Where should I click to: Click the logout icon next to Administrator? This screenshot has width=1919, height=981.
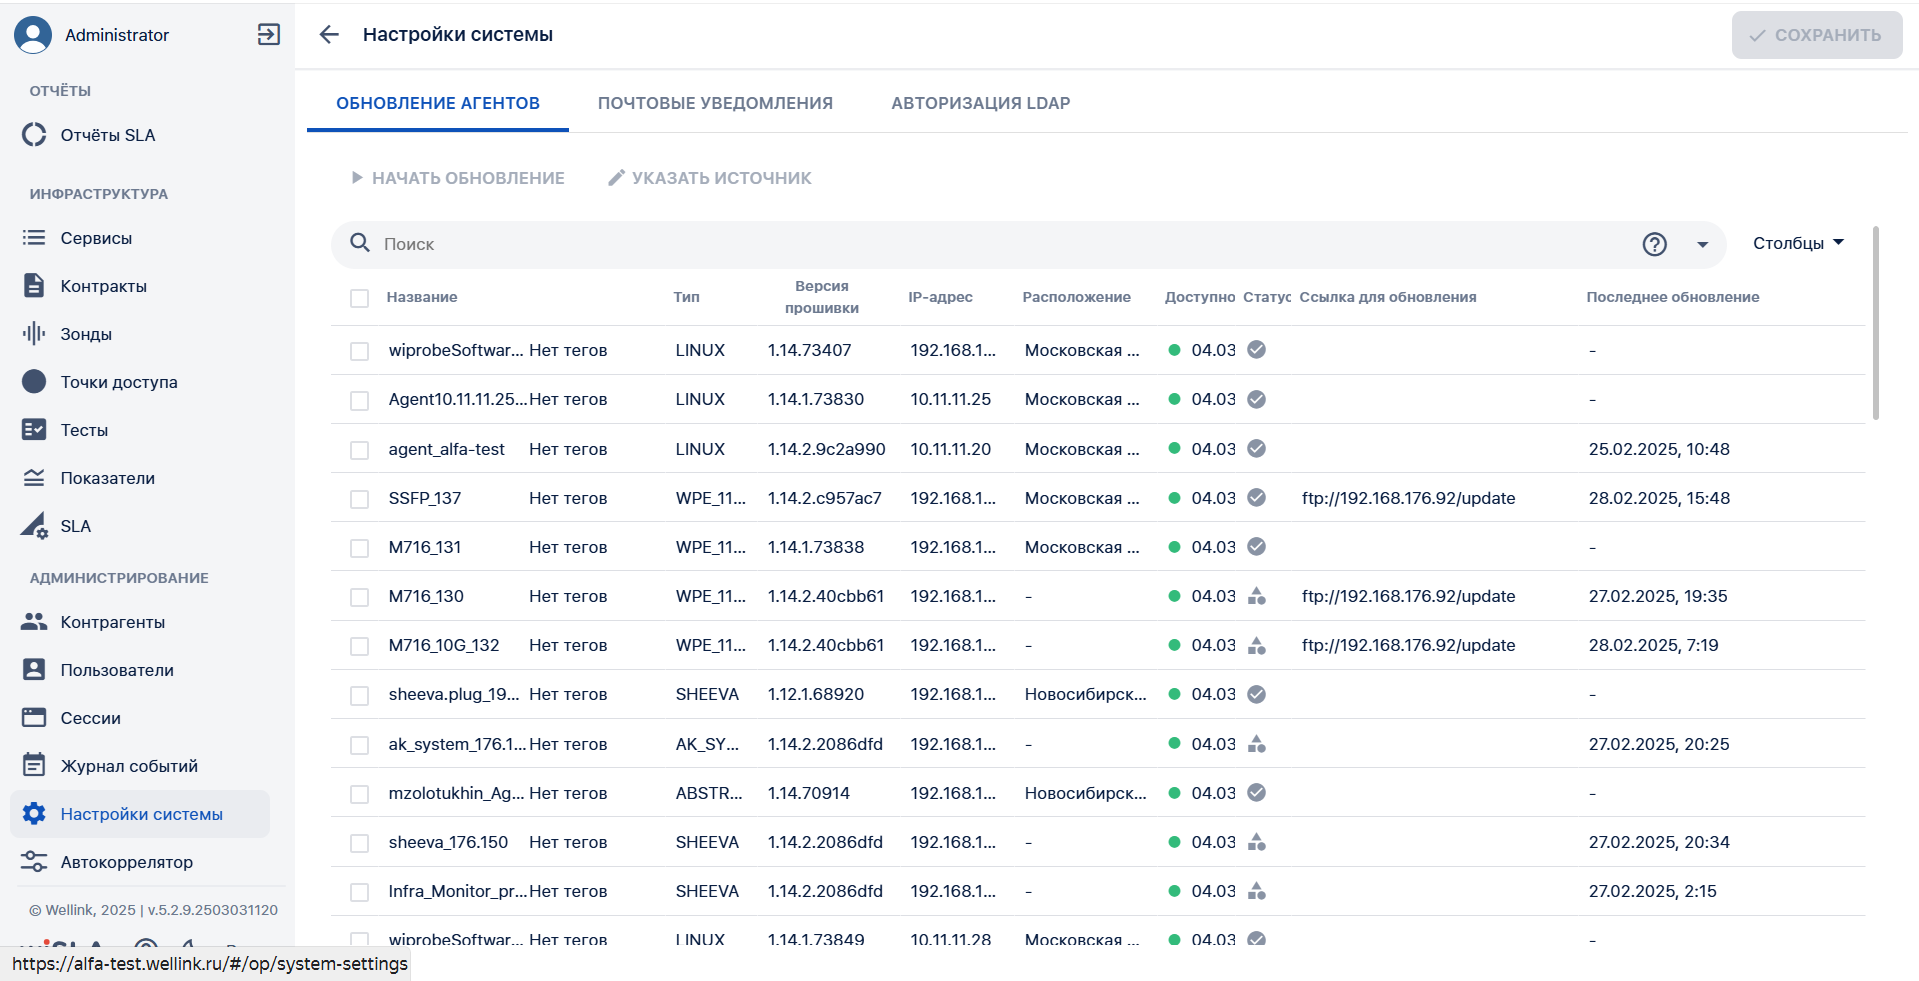click(x=268, y=35)
